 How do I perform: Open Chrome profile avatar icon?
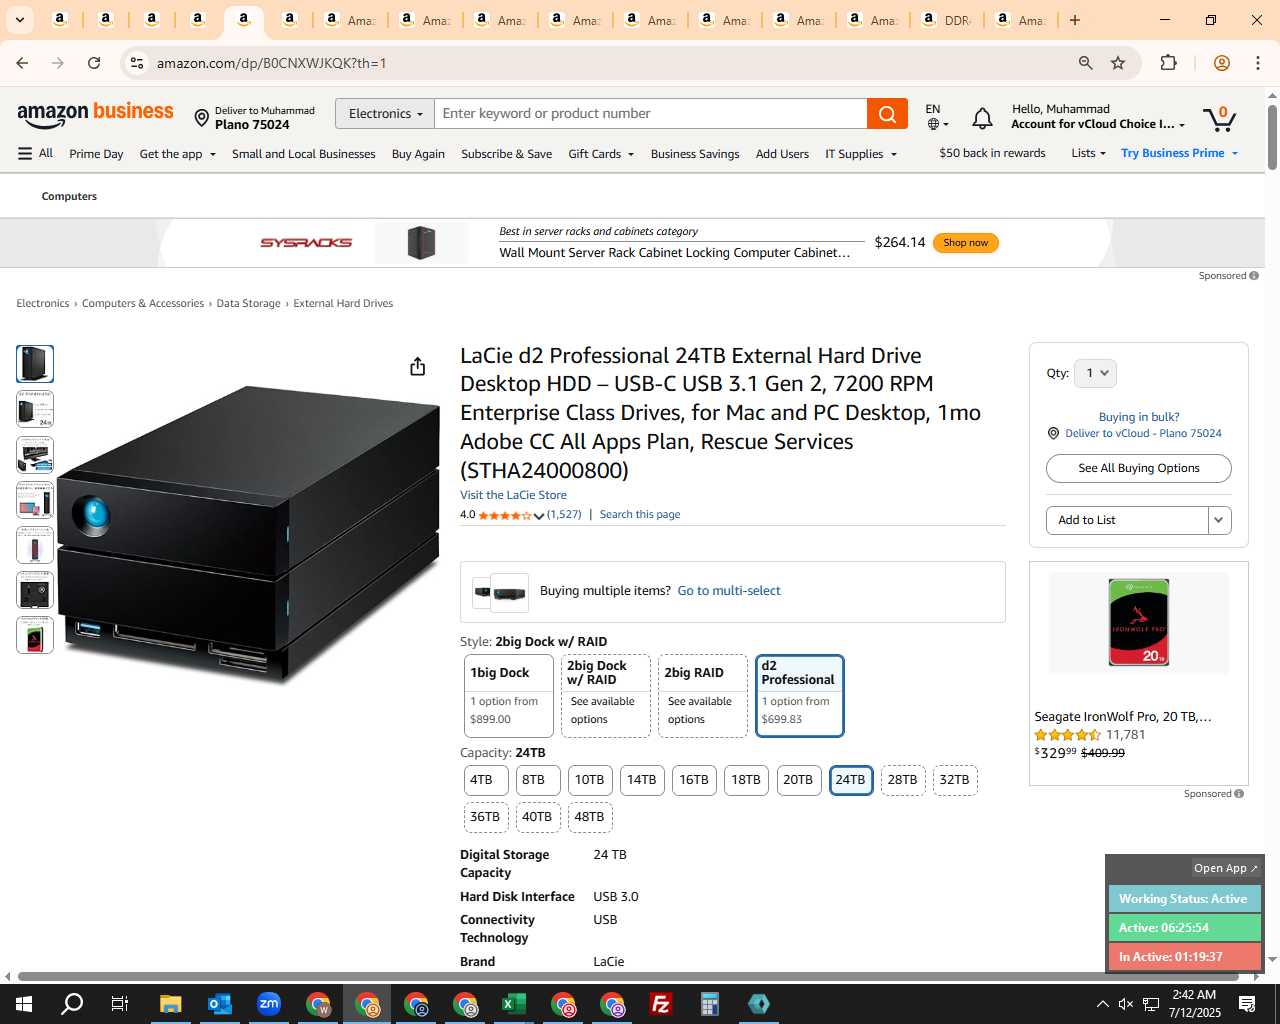click(1221, 63)
